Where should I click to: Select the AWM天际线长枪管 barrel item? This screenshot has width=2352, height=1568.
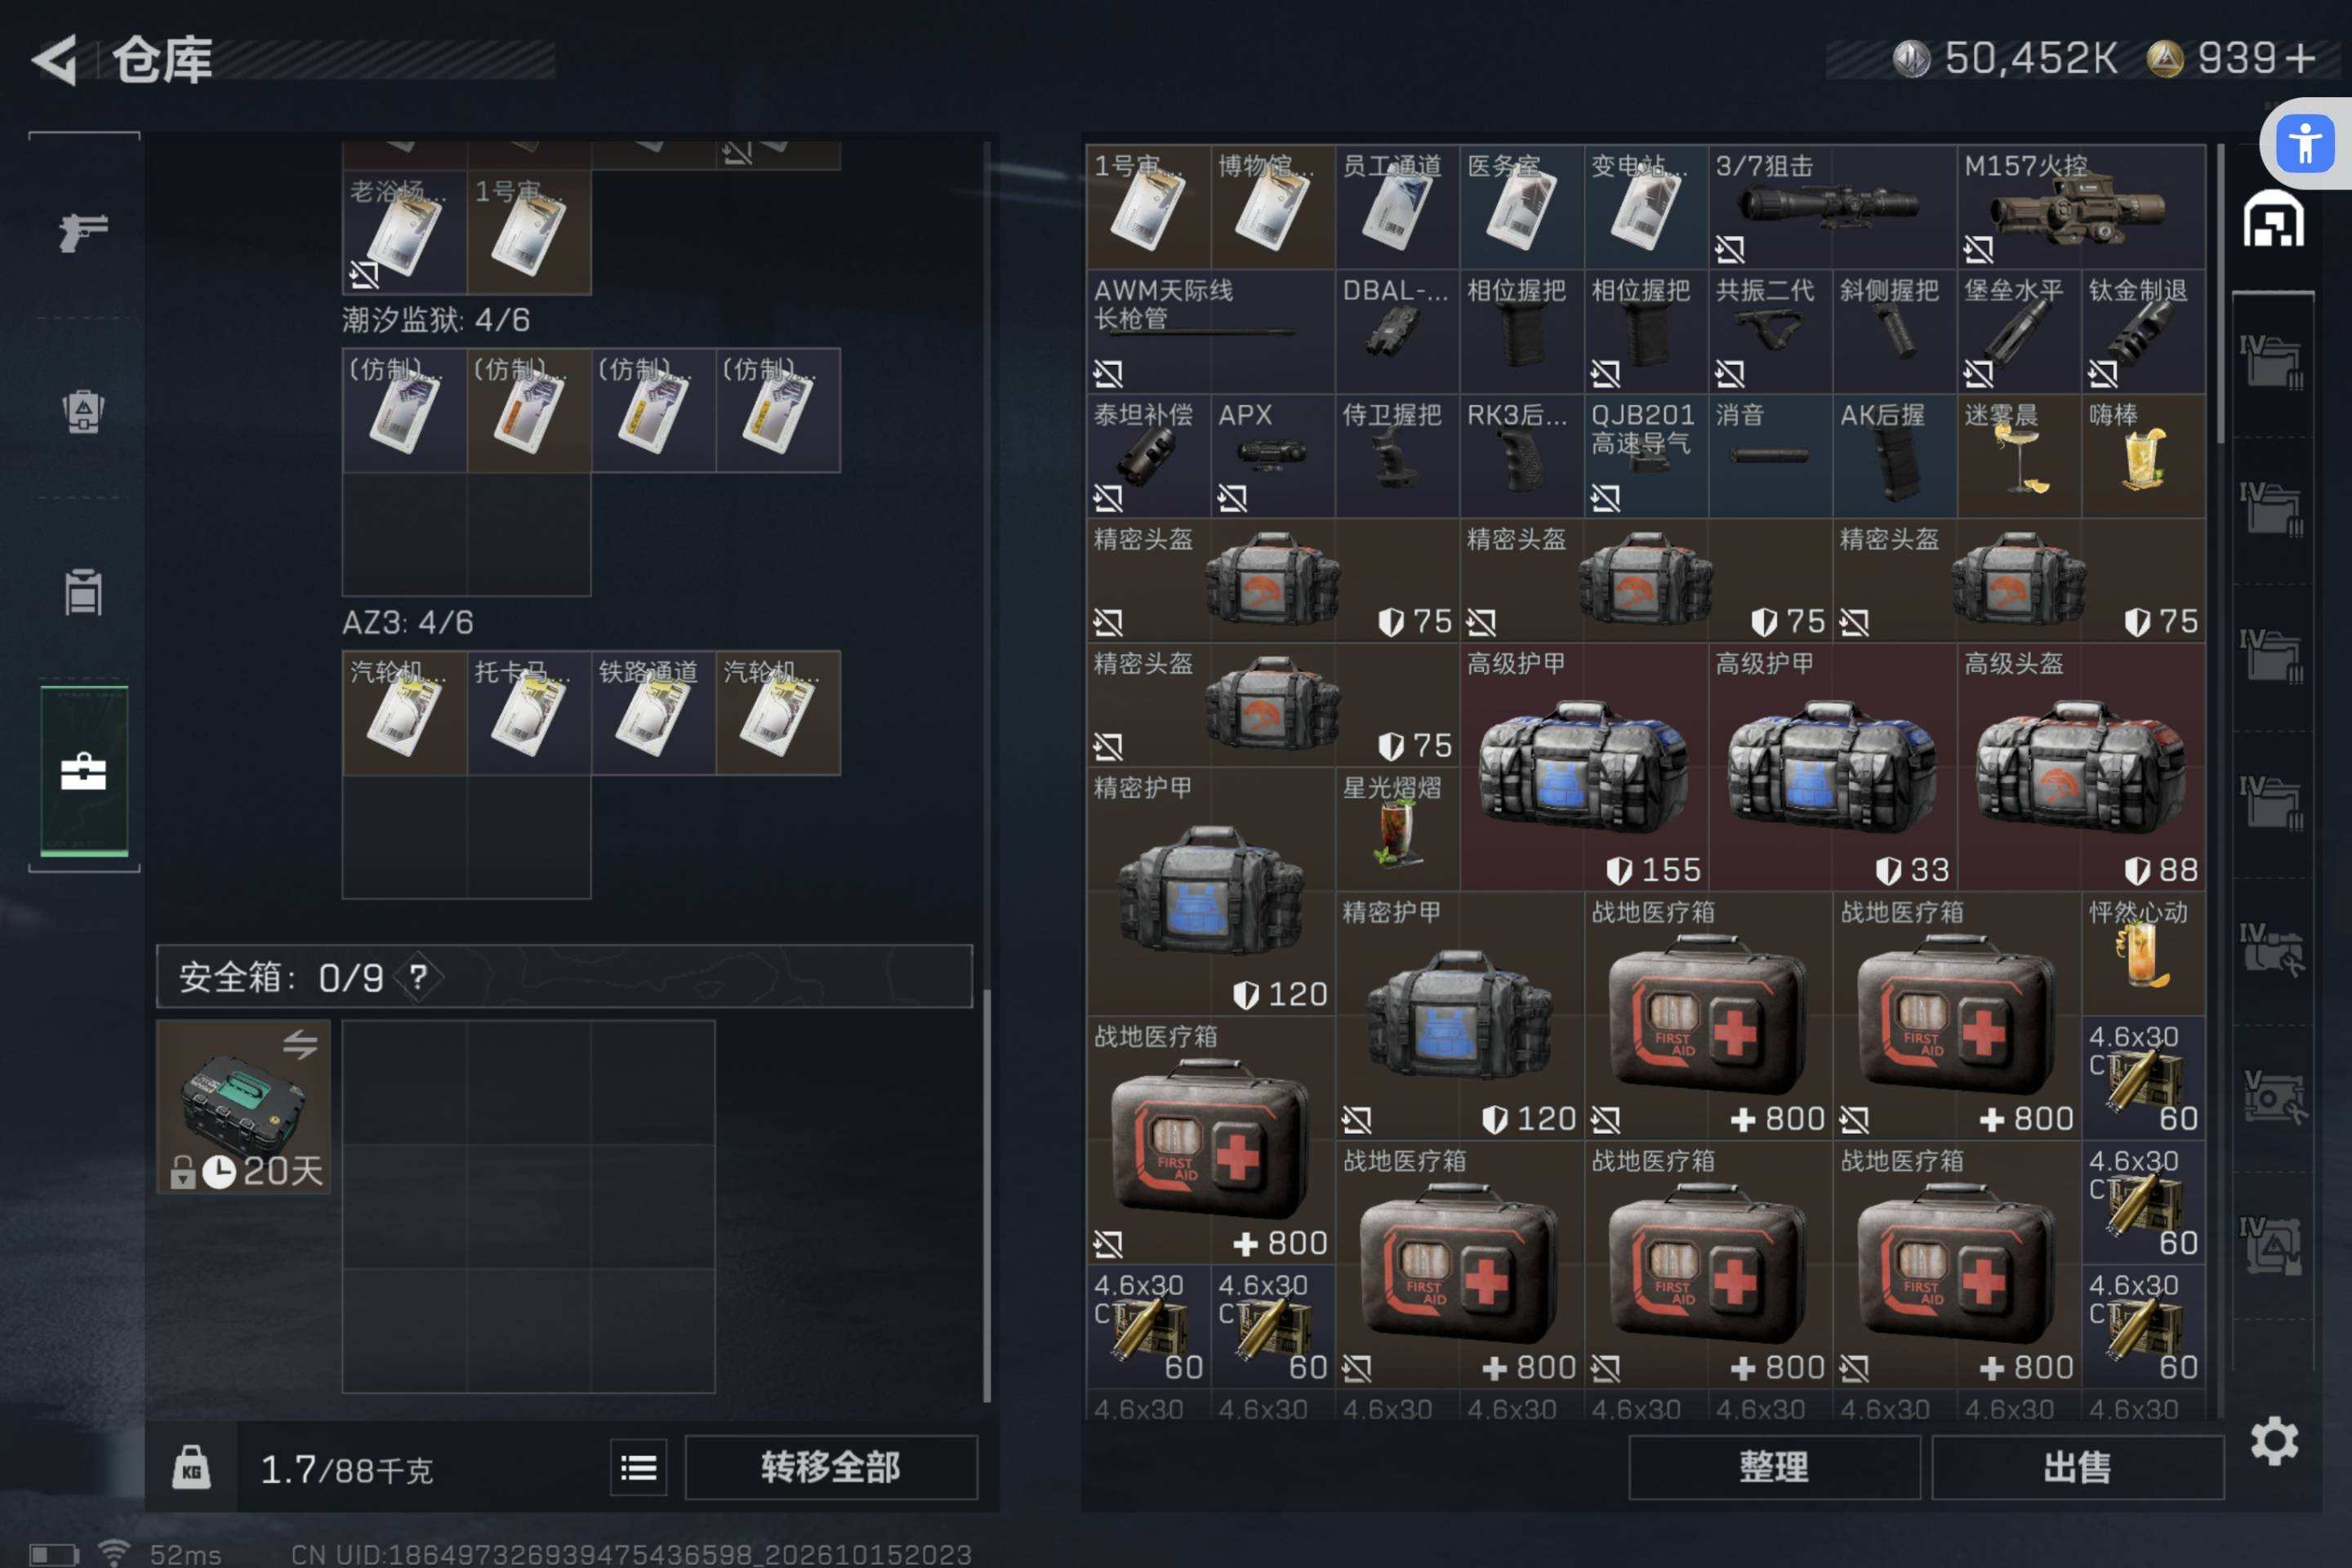[1211, 331]
